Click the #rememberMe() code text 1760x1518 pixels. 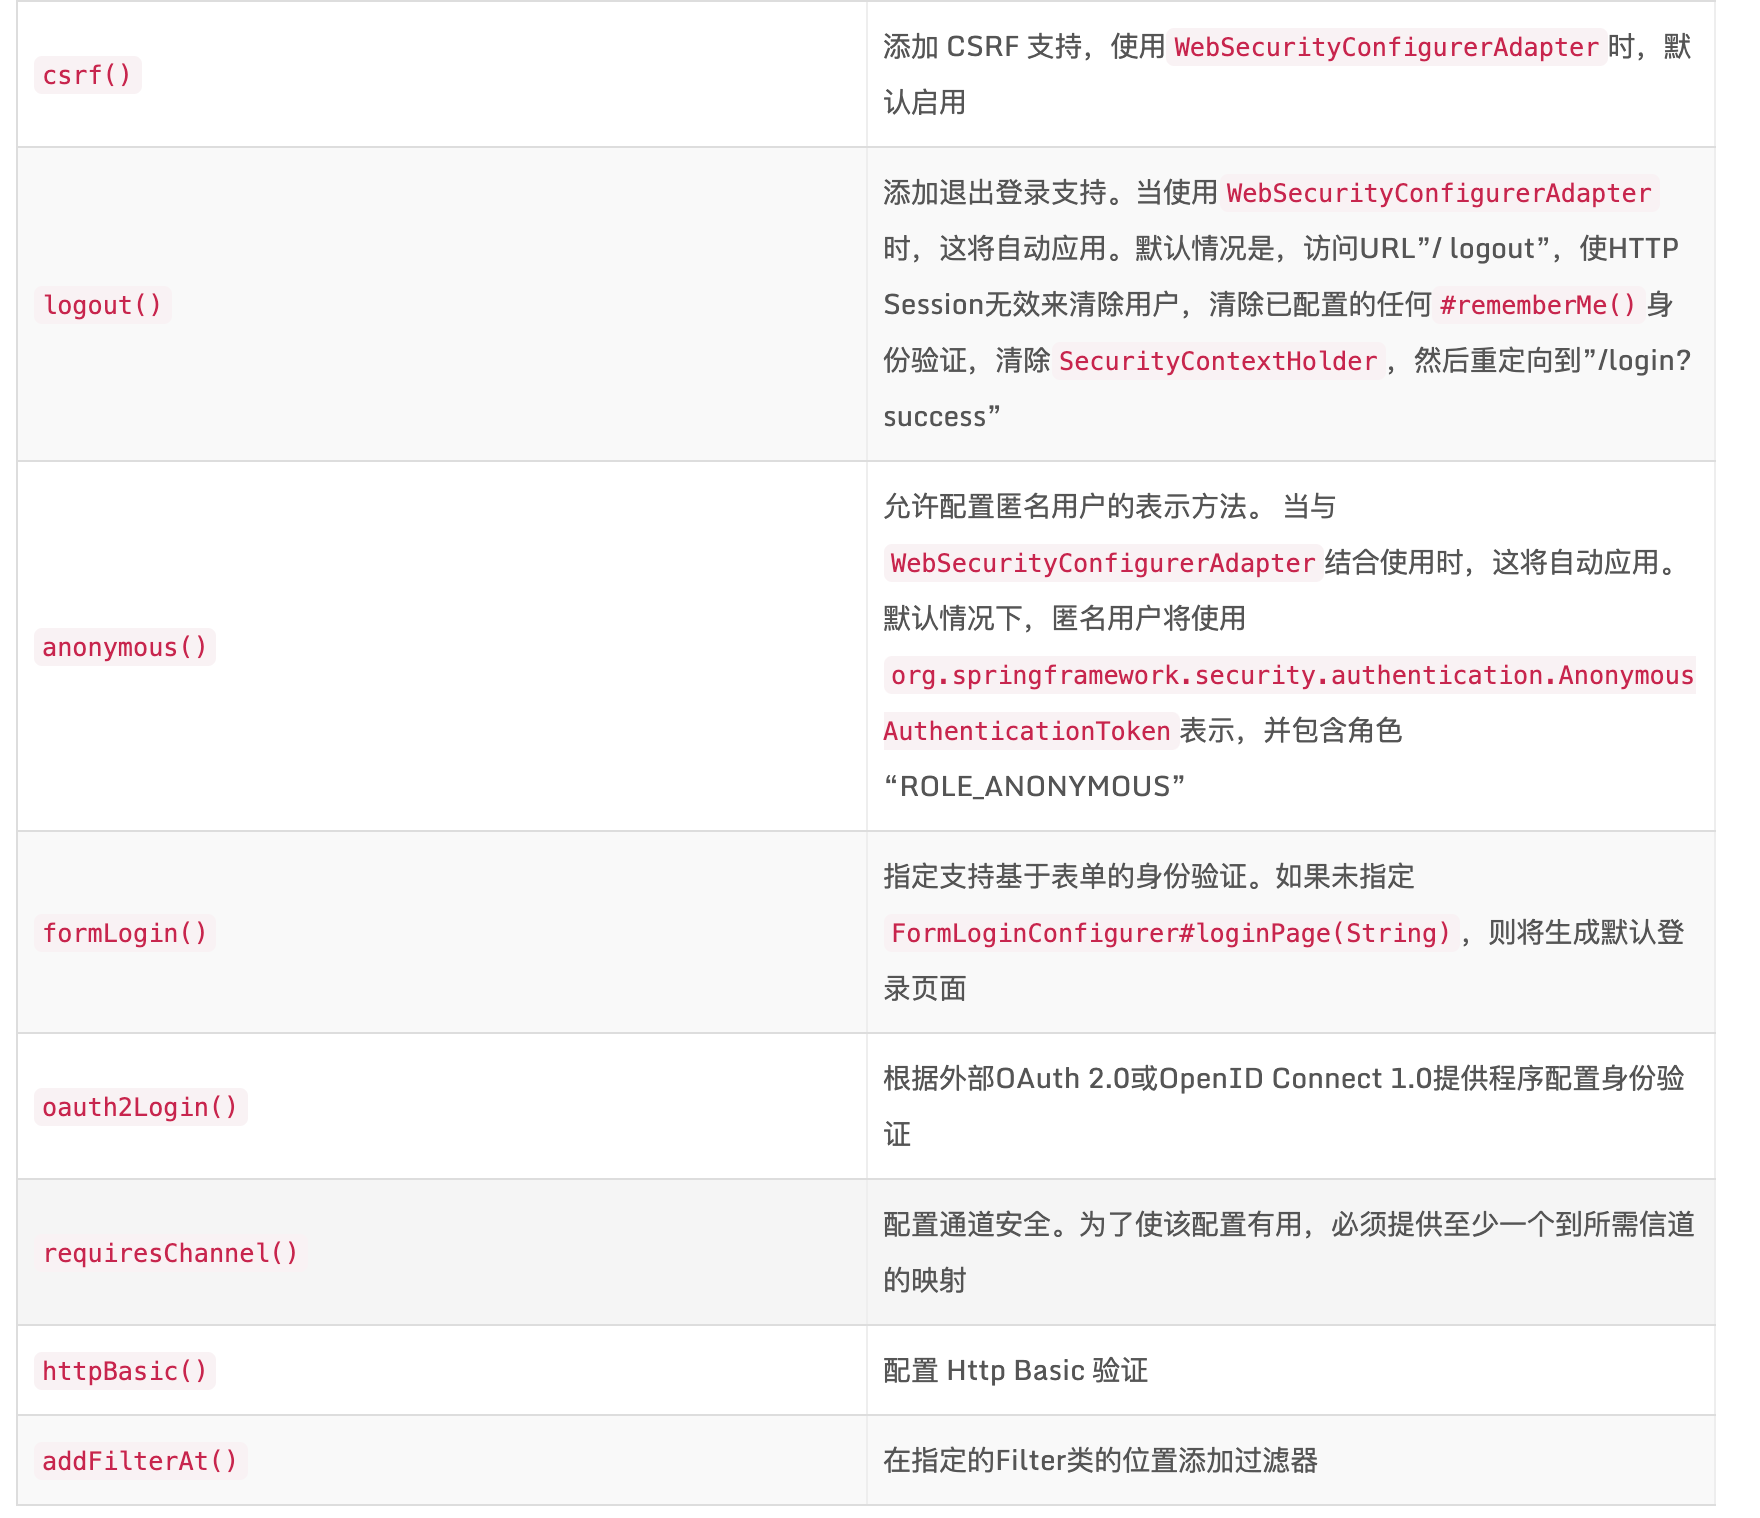point(1538,305)
